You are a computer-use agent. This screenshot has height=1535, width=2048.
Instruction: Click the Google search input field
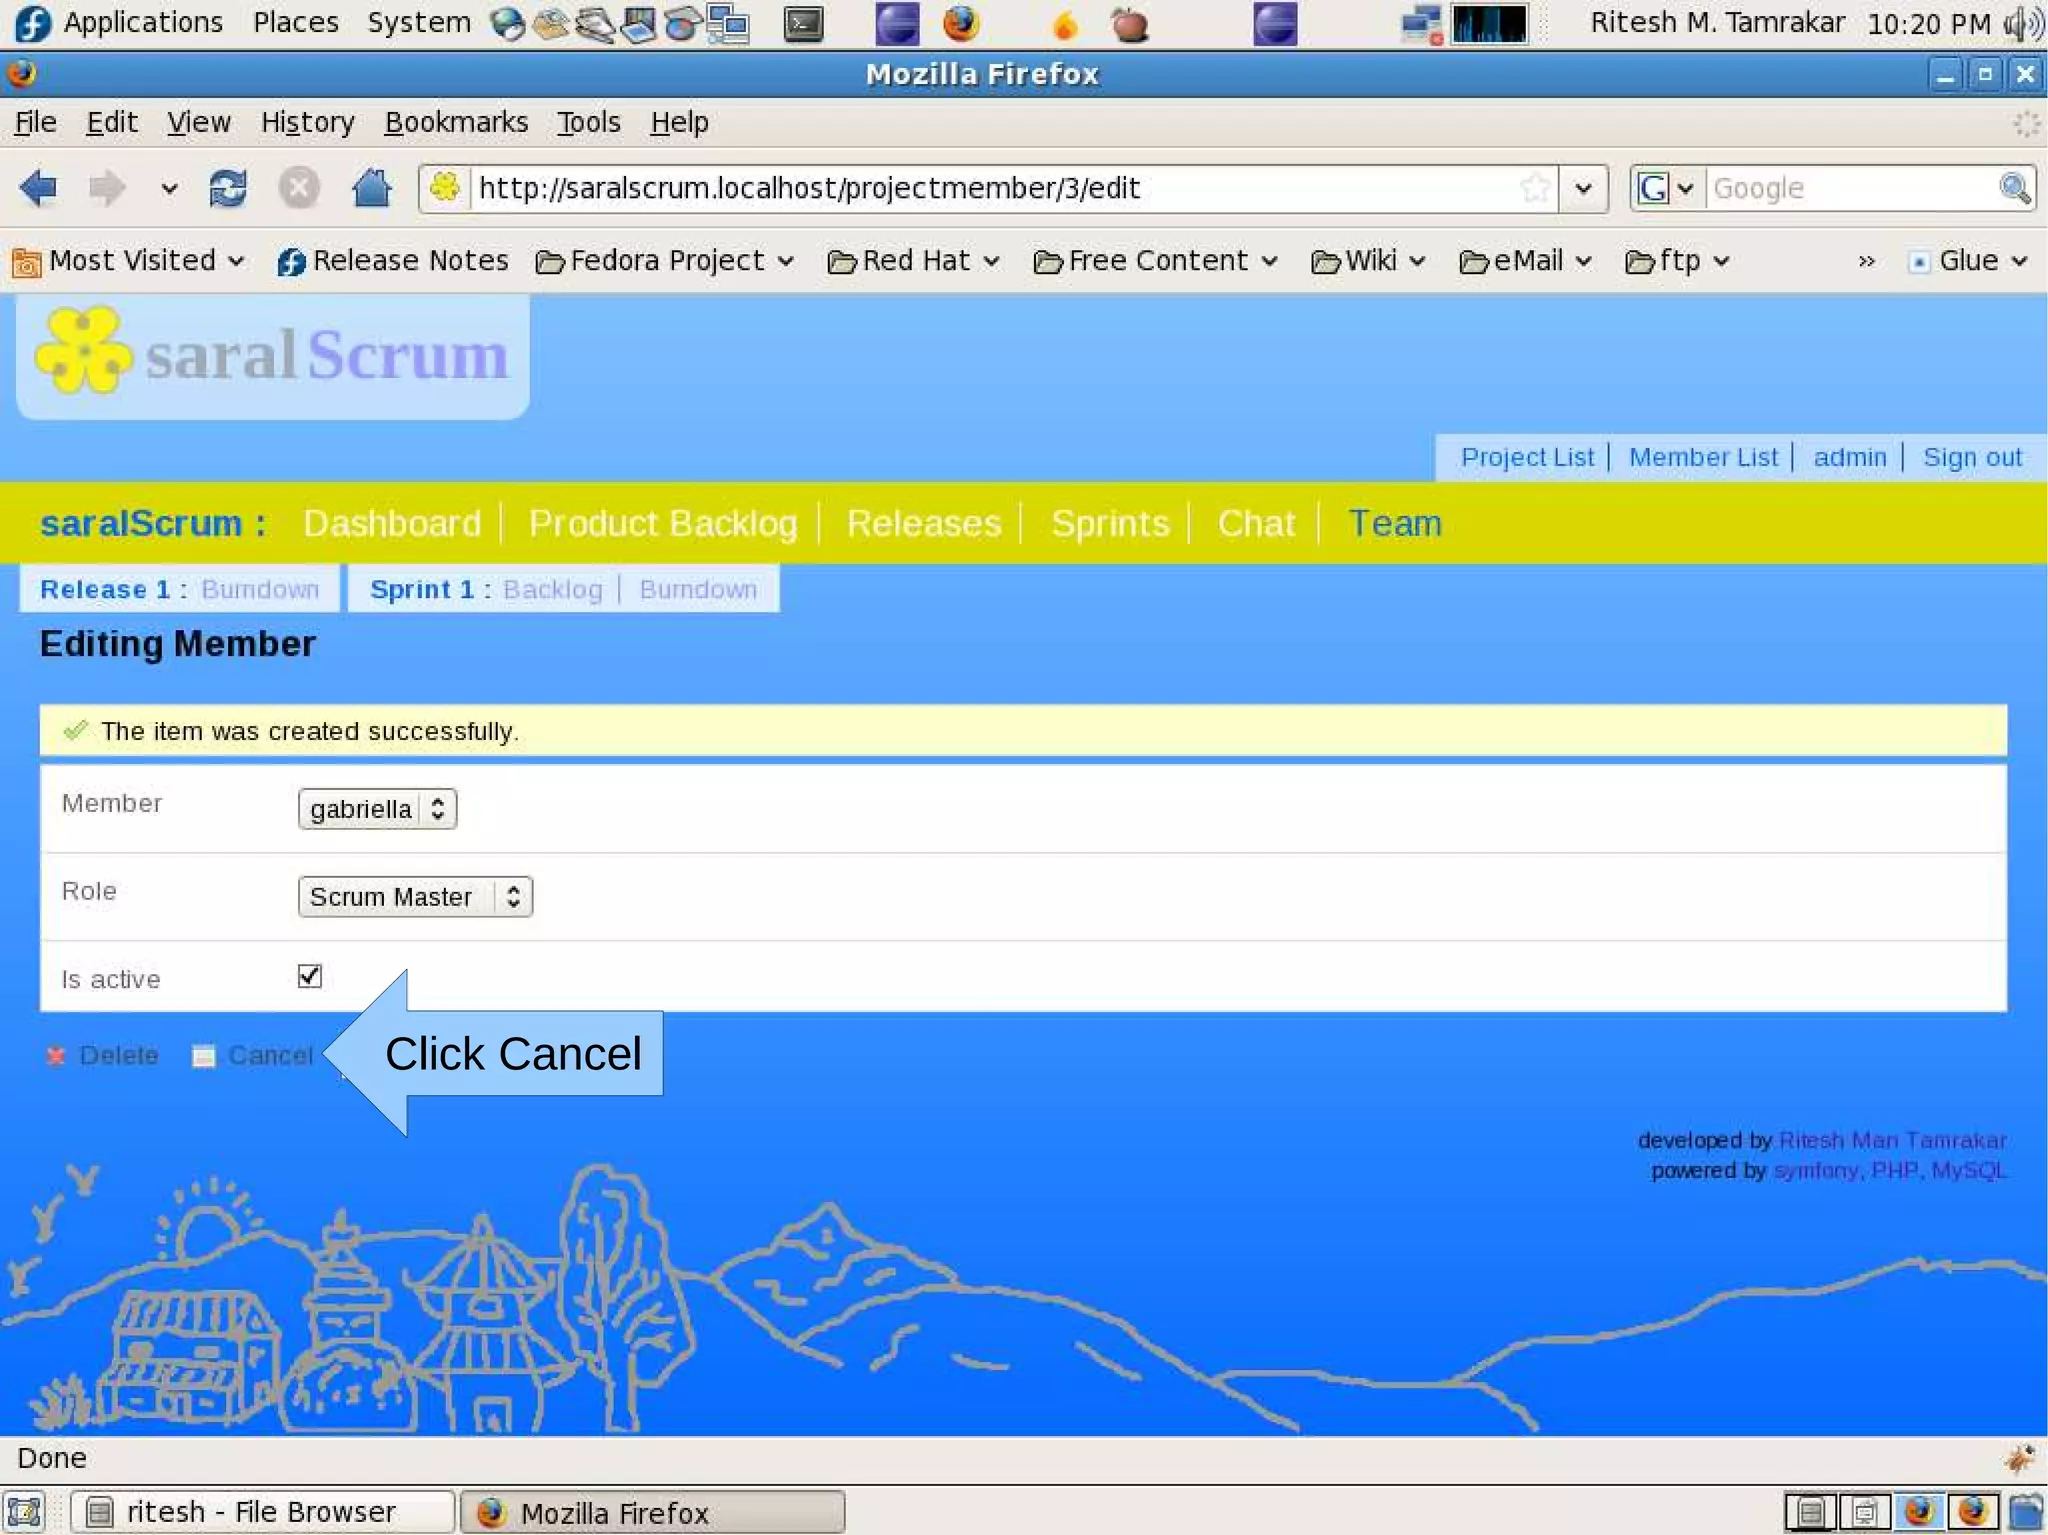pyautogui.click(x=1852, y=188)
